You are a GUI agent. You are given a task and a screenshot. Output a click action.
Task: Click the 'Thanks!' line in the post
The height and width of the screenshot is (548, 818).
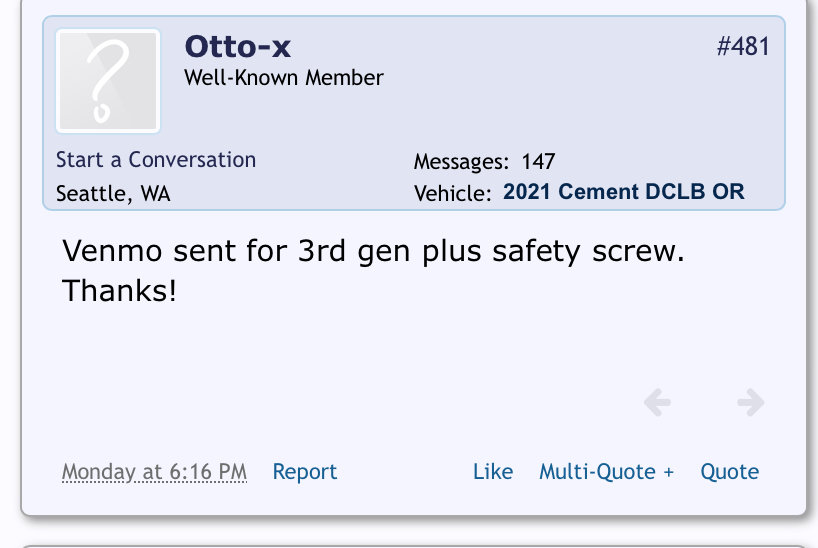119,291
